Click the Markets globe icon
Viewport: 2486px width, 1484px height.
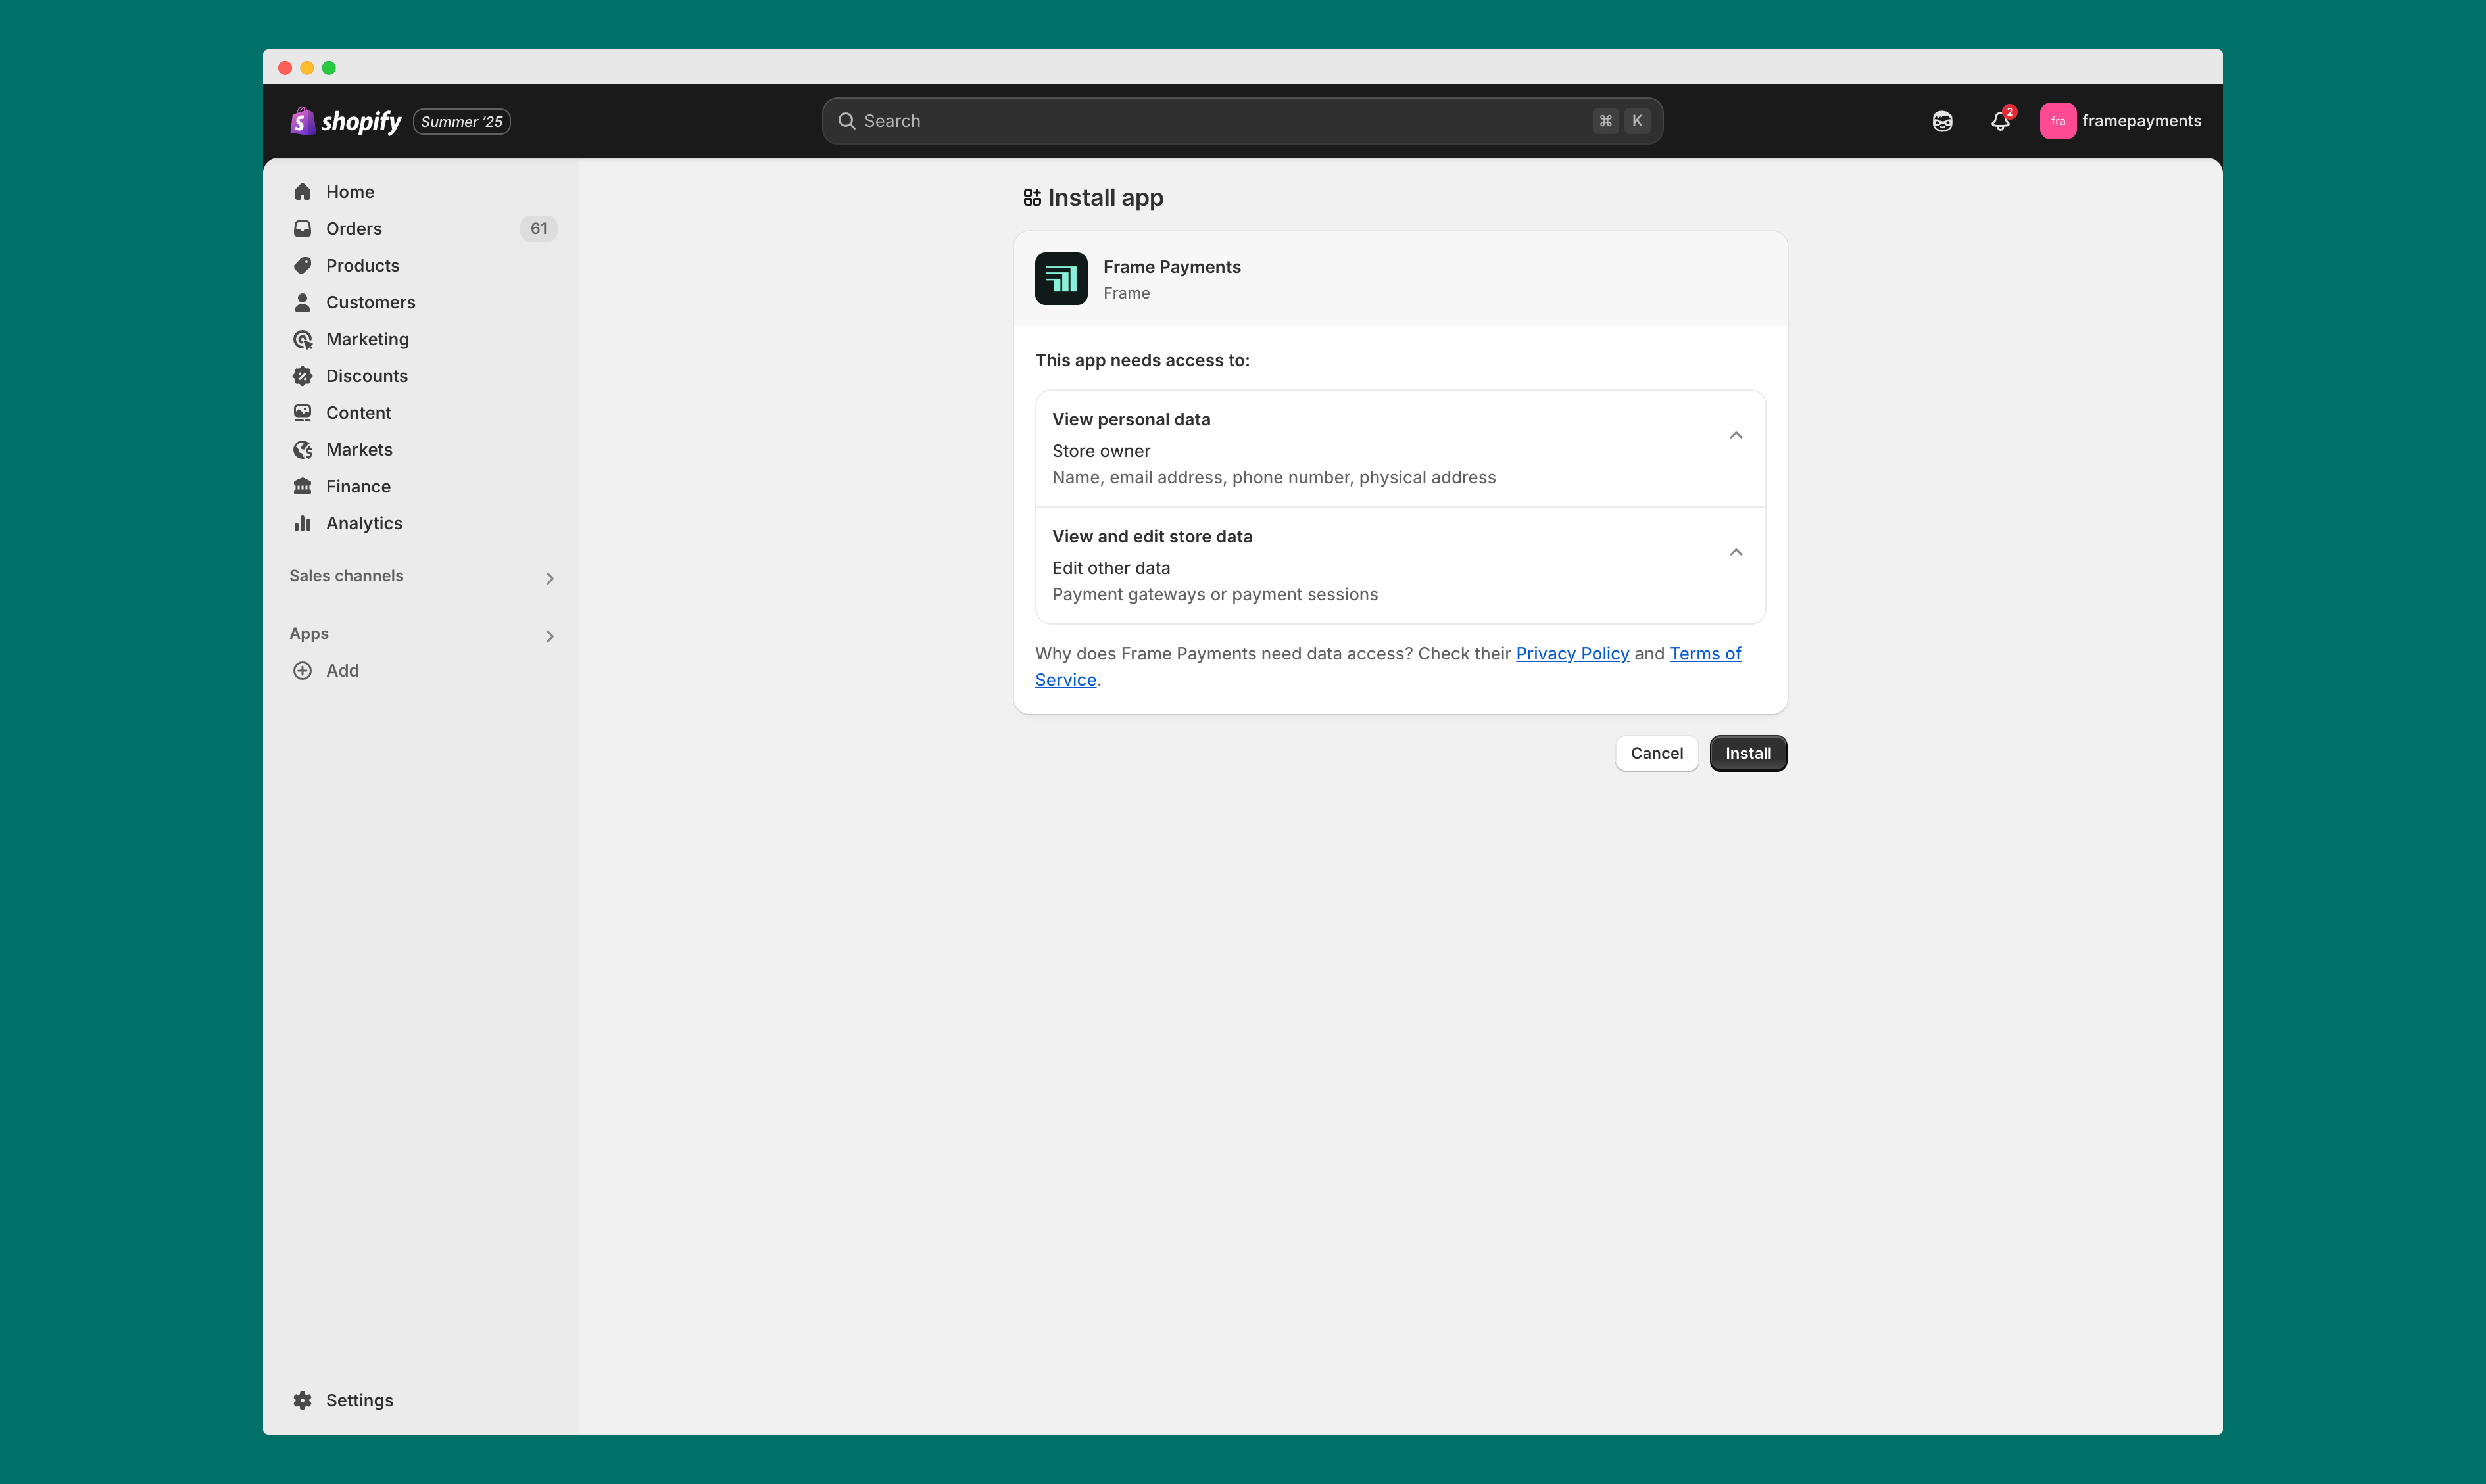click(x=302, y=450)
